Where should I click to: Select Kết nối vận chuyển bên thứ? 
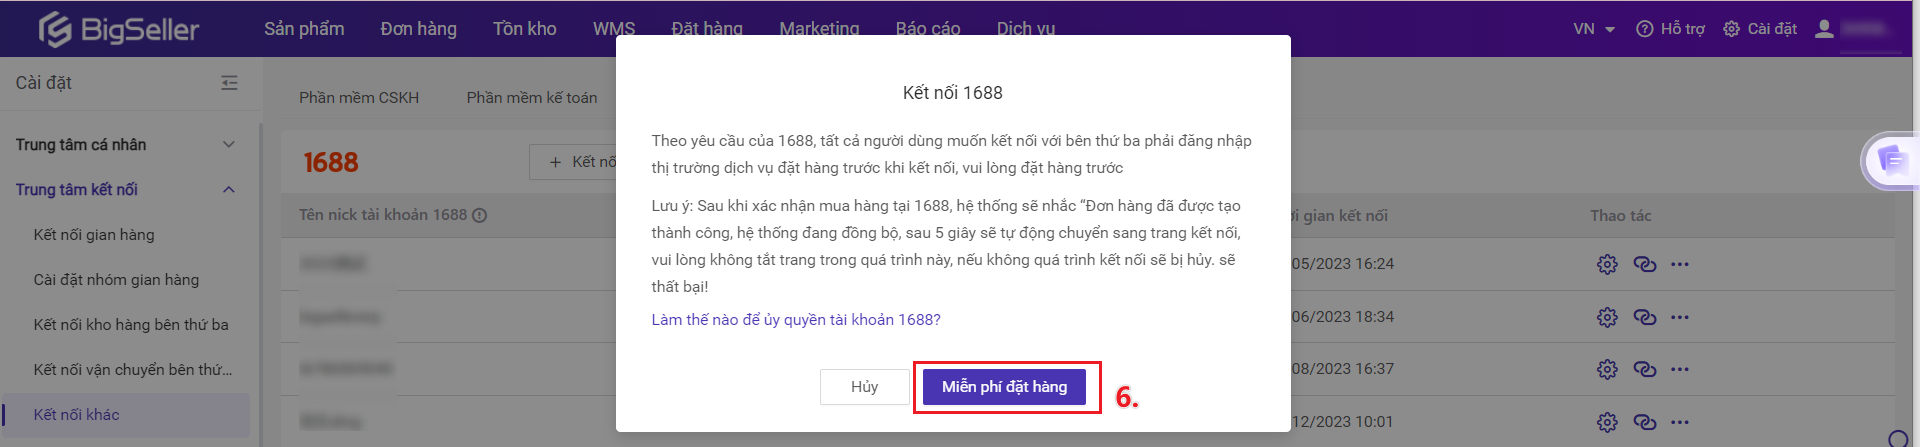click(132, 369)
